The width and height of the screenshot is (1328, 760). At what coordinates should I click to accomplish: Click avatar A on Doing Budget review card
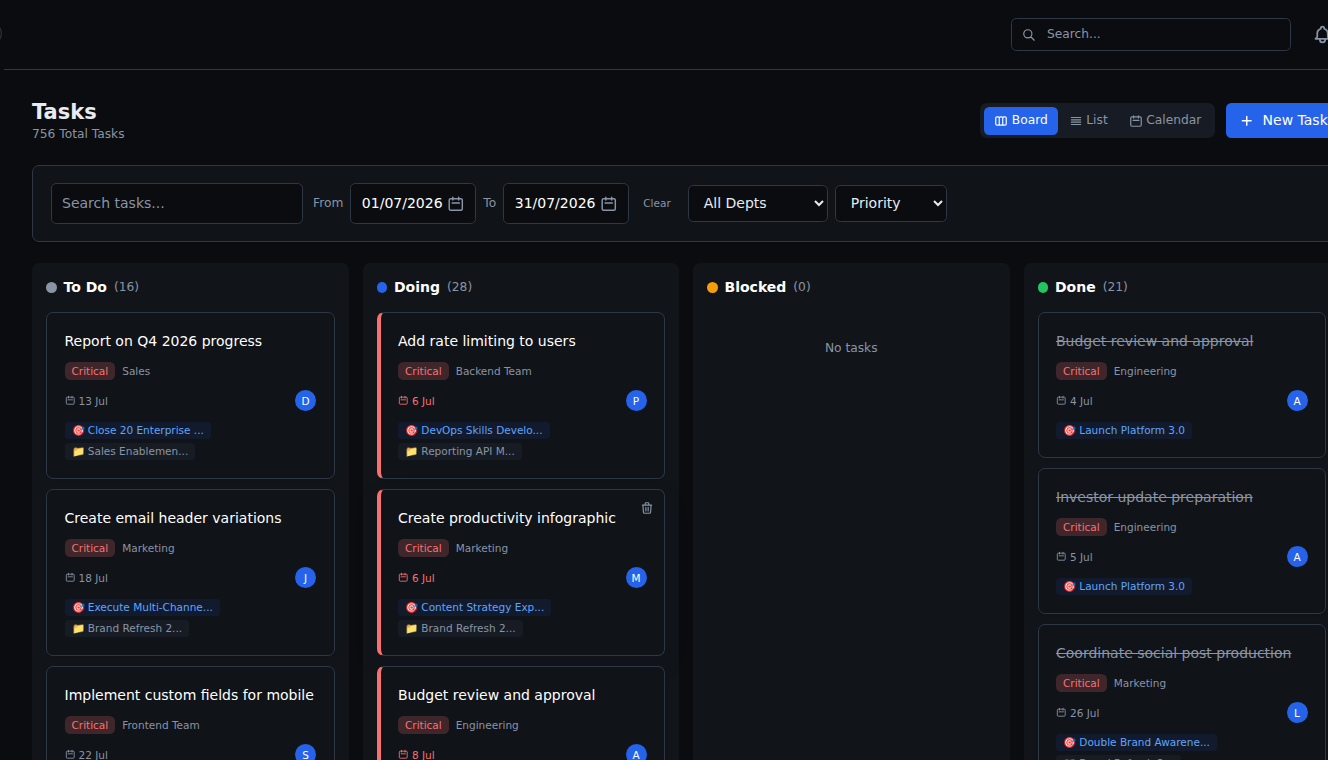pos(637,754)
